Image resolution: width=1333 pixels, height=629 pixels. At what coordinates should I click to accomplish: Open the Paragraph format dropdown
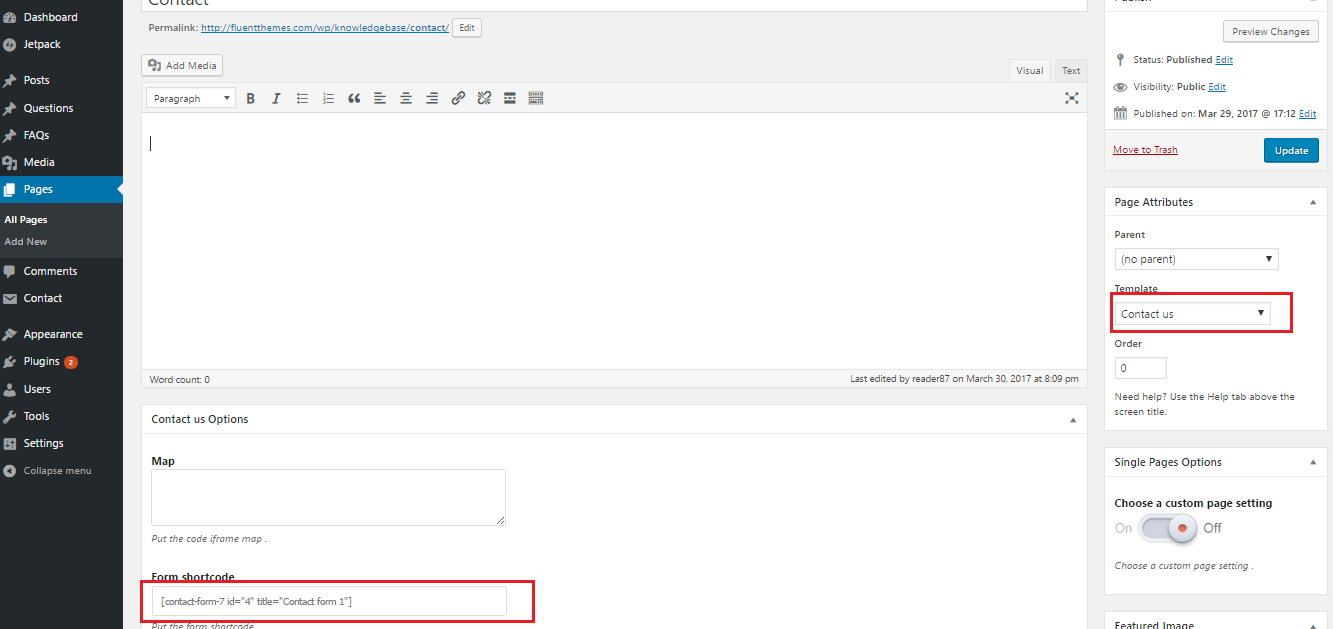190,98
